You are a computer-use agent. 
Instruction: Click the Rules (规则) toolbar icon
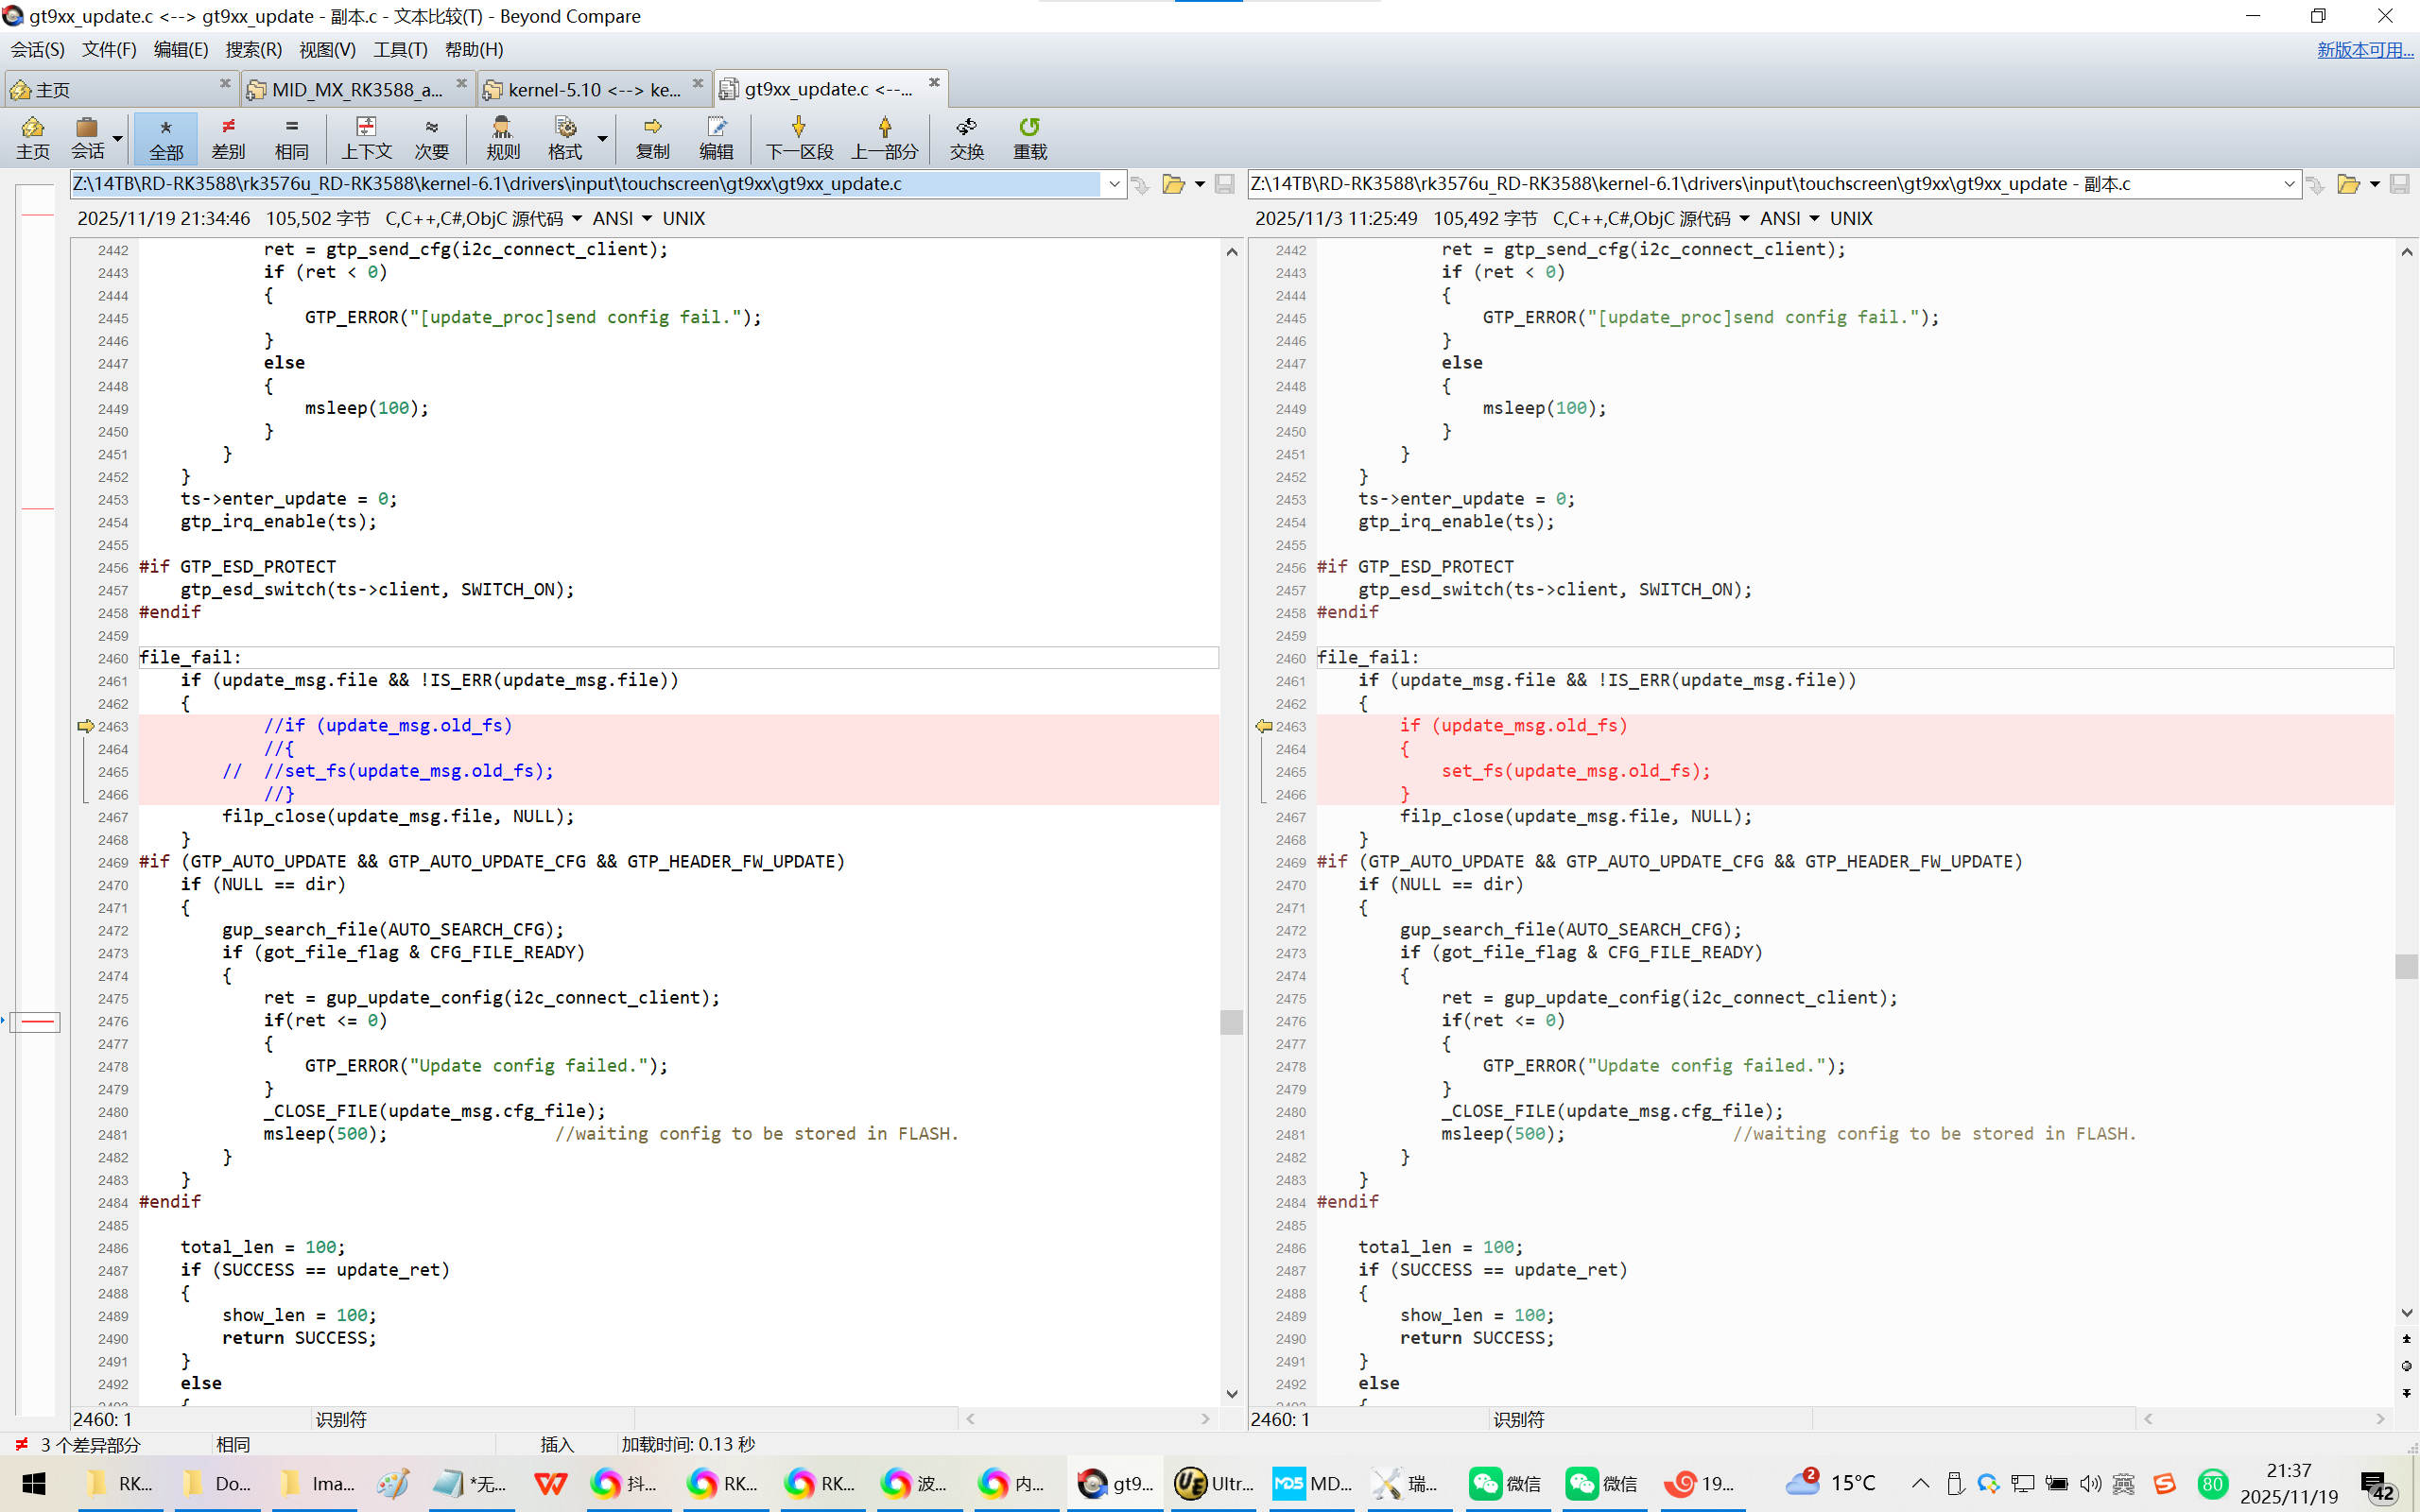point(502,137)
